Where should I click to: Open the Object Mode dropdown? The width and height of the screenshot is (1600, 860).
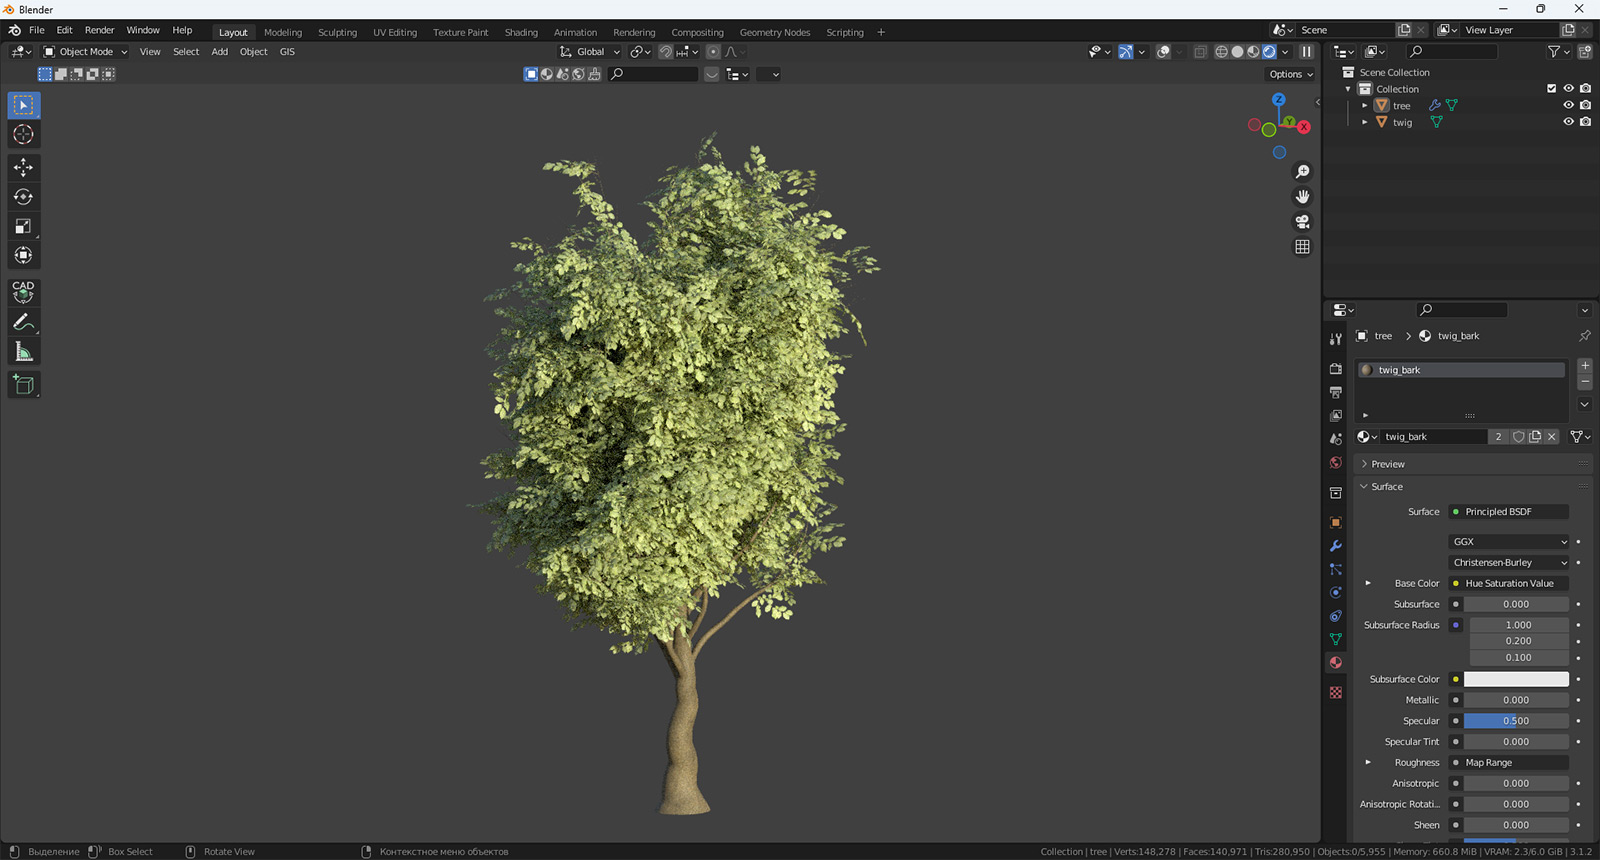point(86,52)
